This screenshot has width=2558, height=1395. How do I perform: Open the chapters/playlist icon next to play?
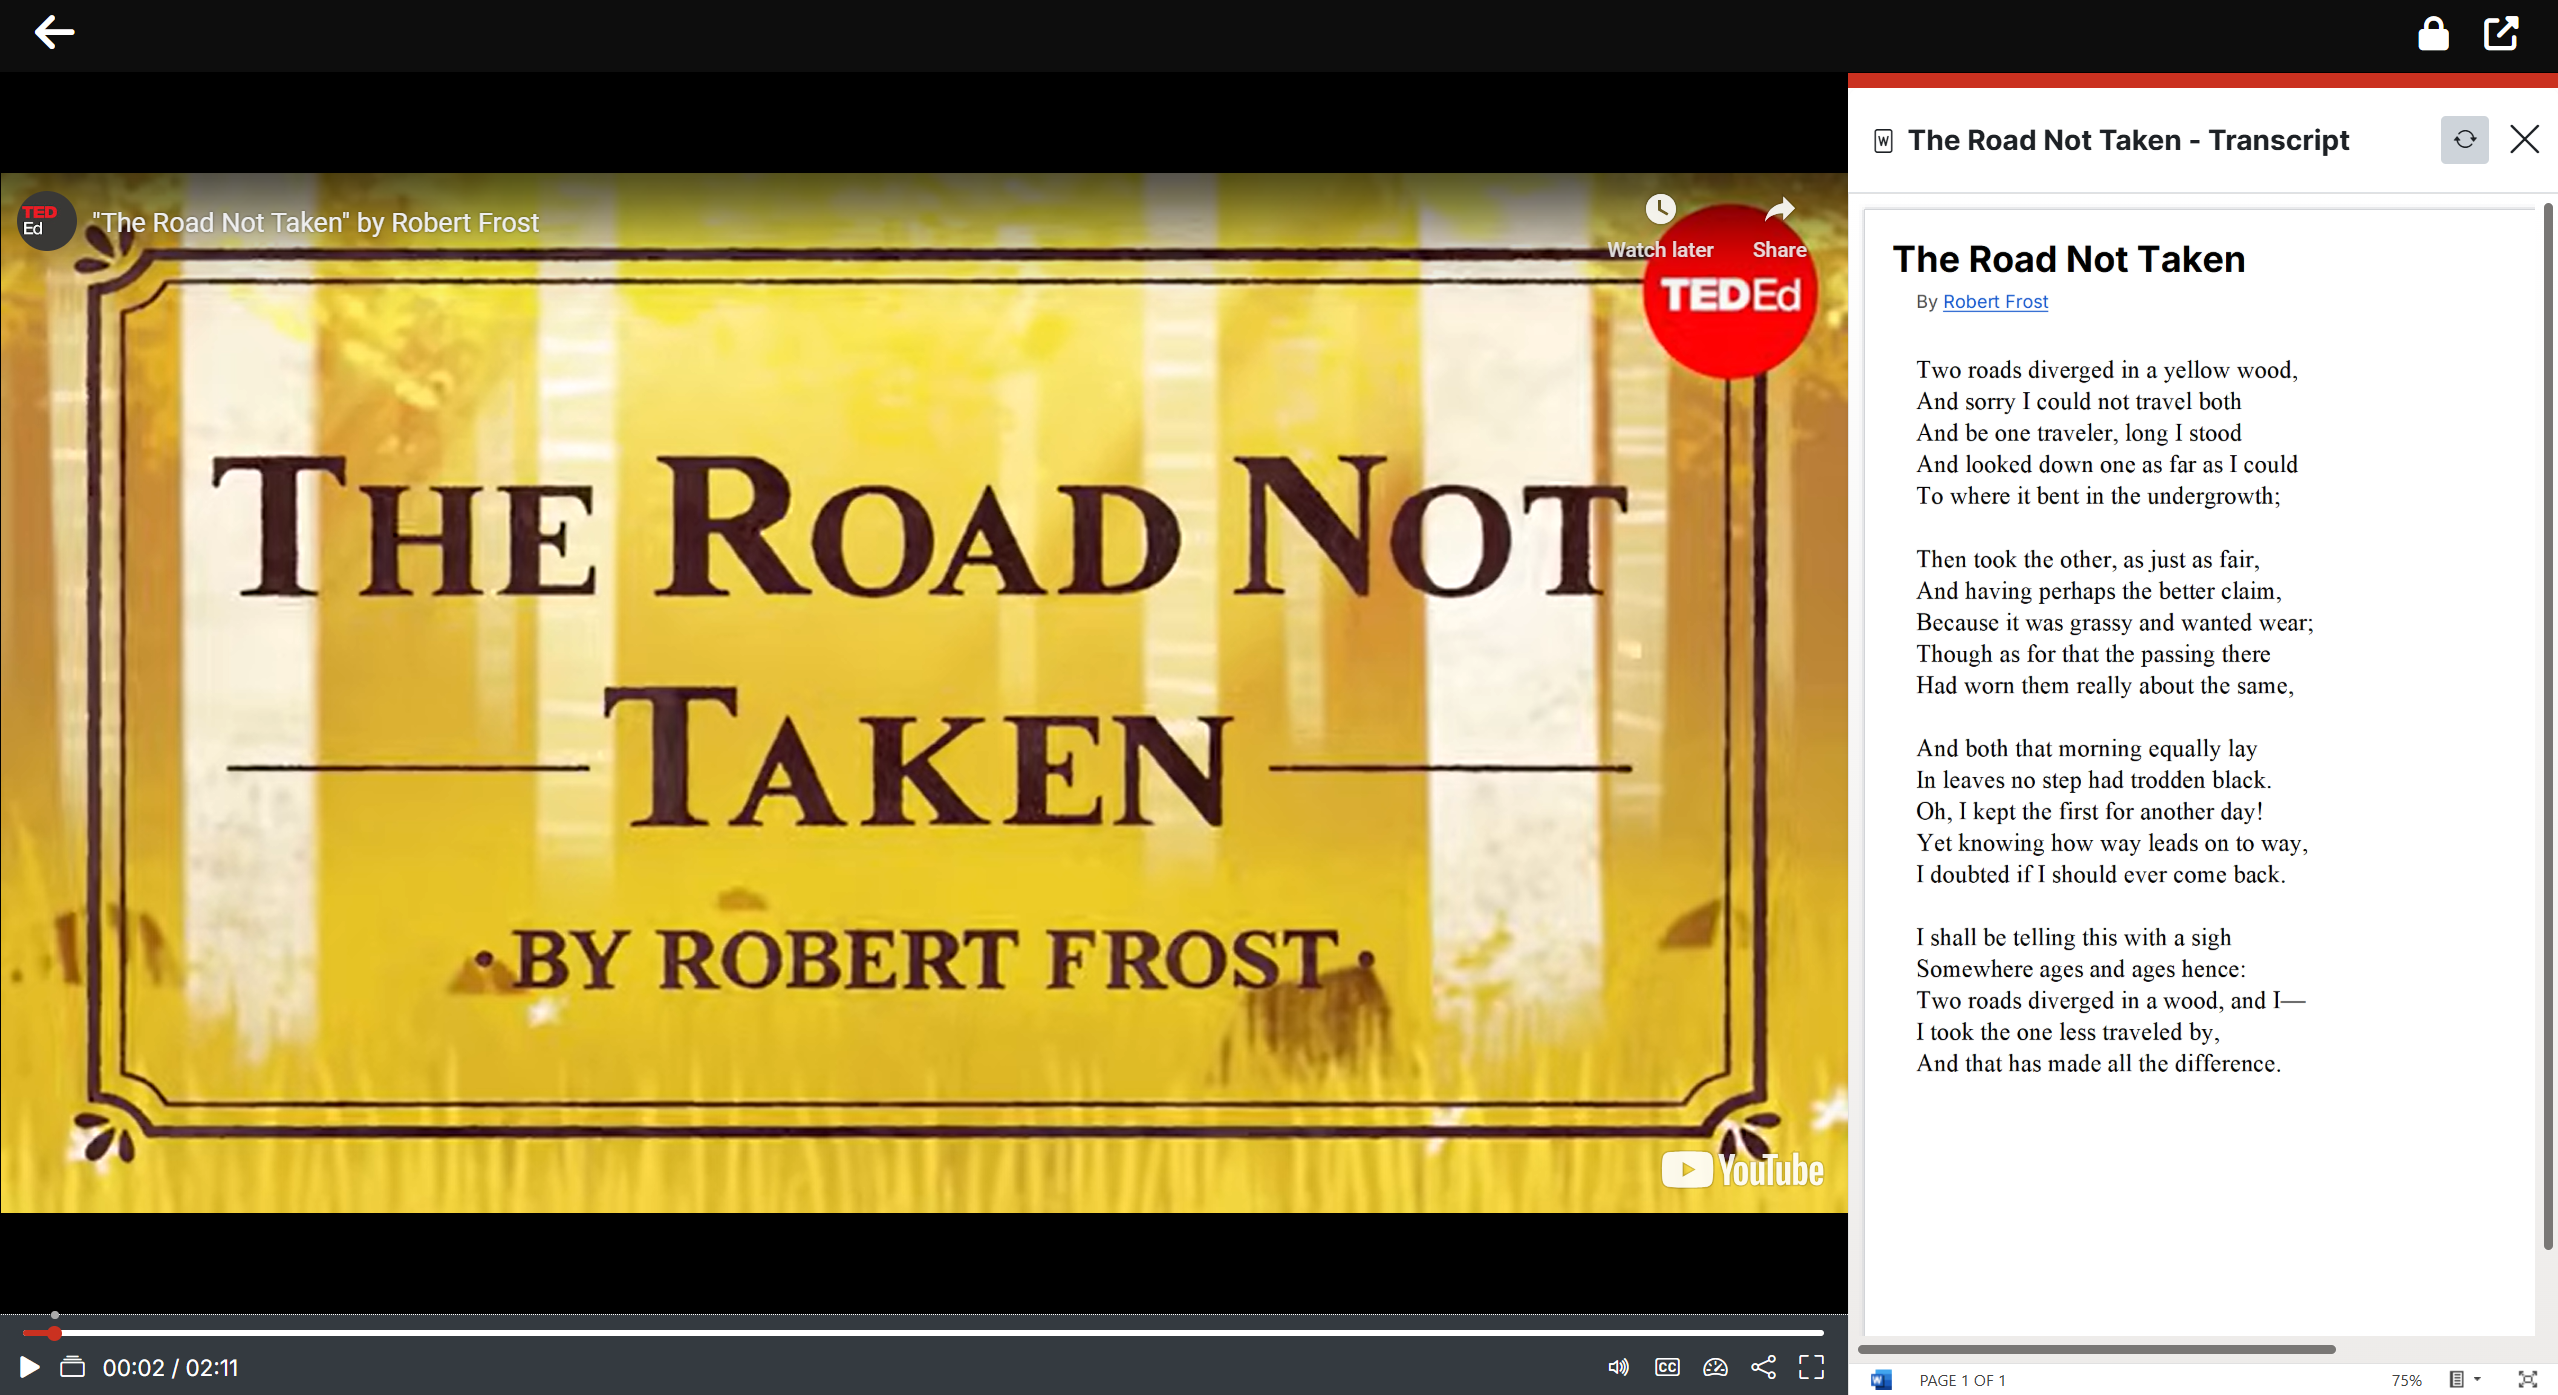(72, 1367)
